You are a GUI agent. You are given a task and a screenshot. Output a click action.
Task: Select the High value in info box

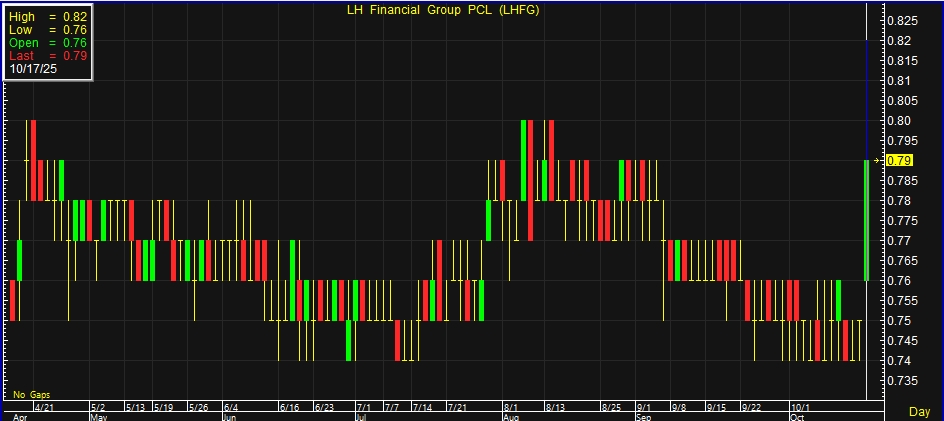click(x=77, y=18)
